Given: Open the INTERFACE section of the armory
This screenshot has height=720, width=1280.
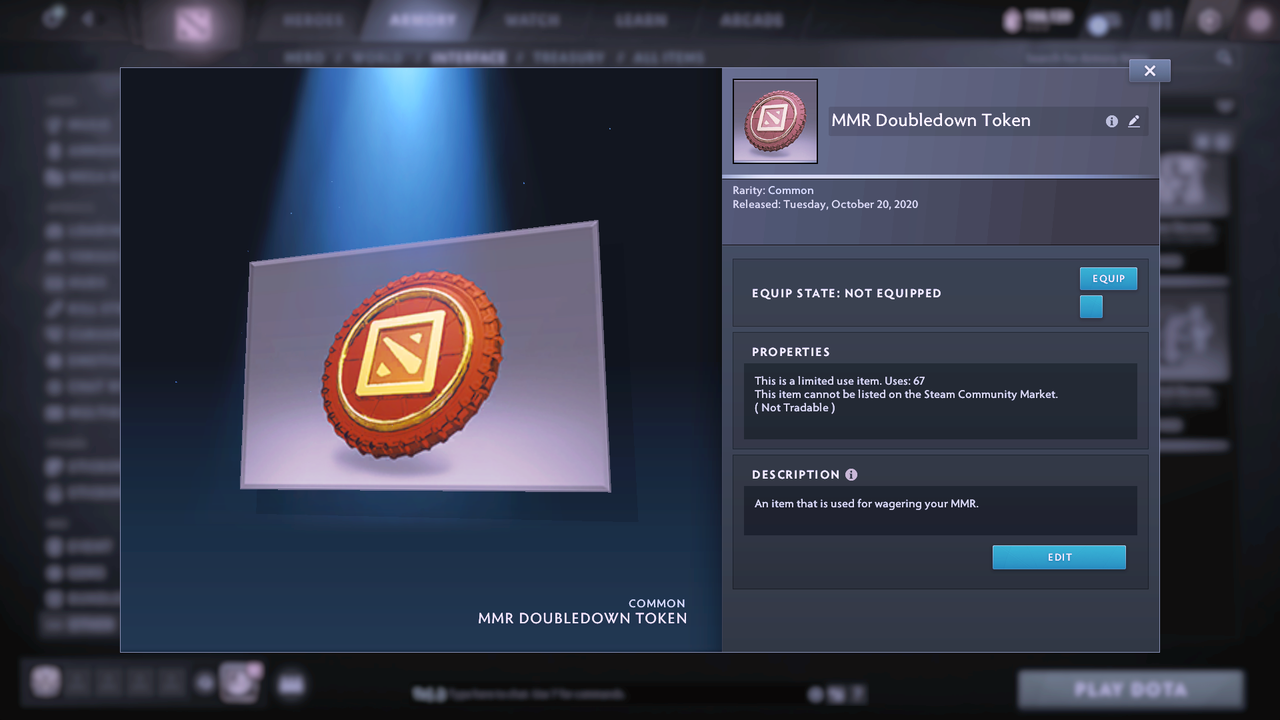Looking at the screenshot, I should pos(470,57).
